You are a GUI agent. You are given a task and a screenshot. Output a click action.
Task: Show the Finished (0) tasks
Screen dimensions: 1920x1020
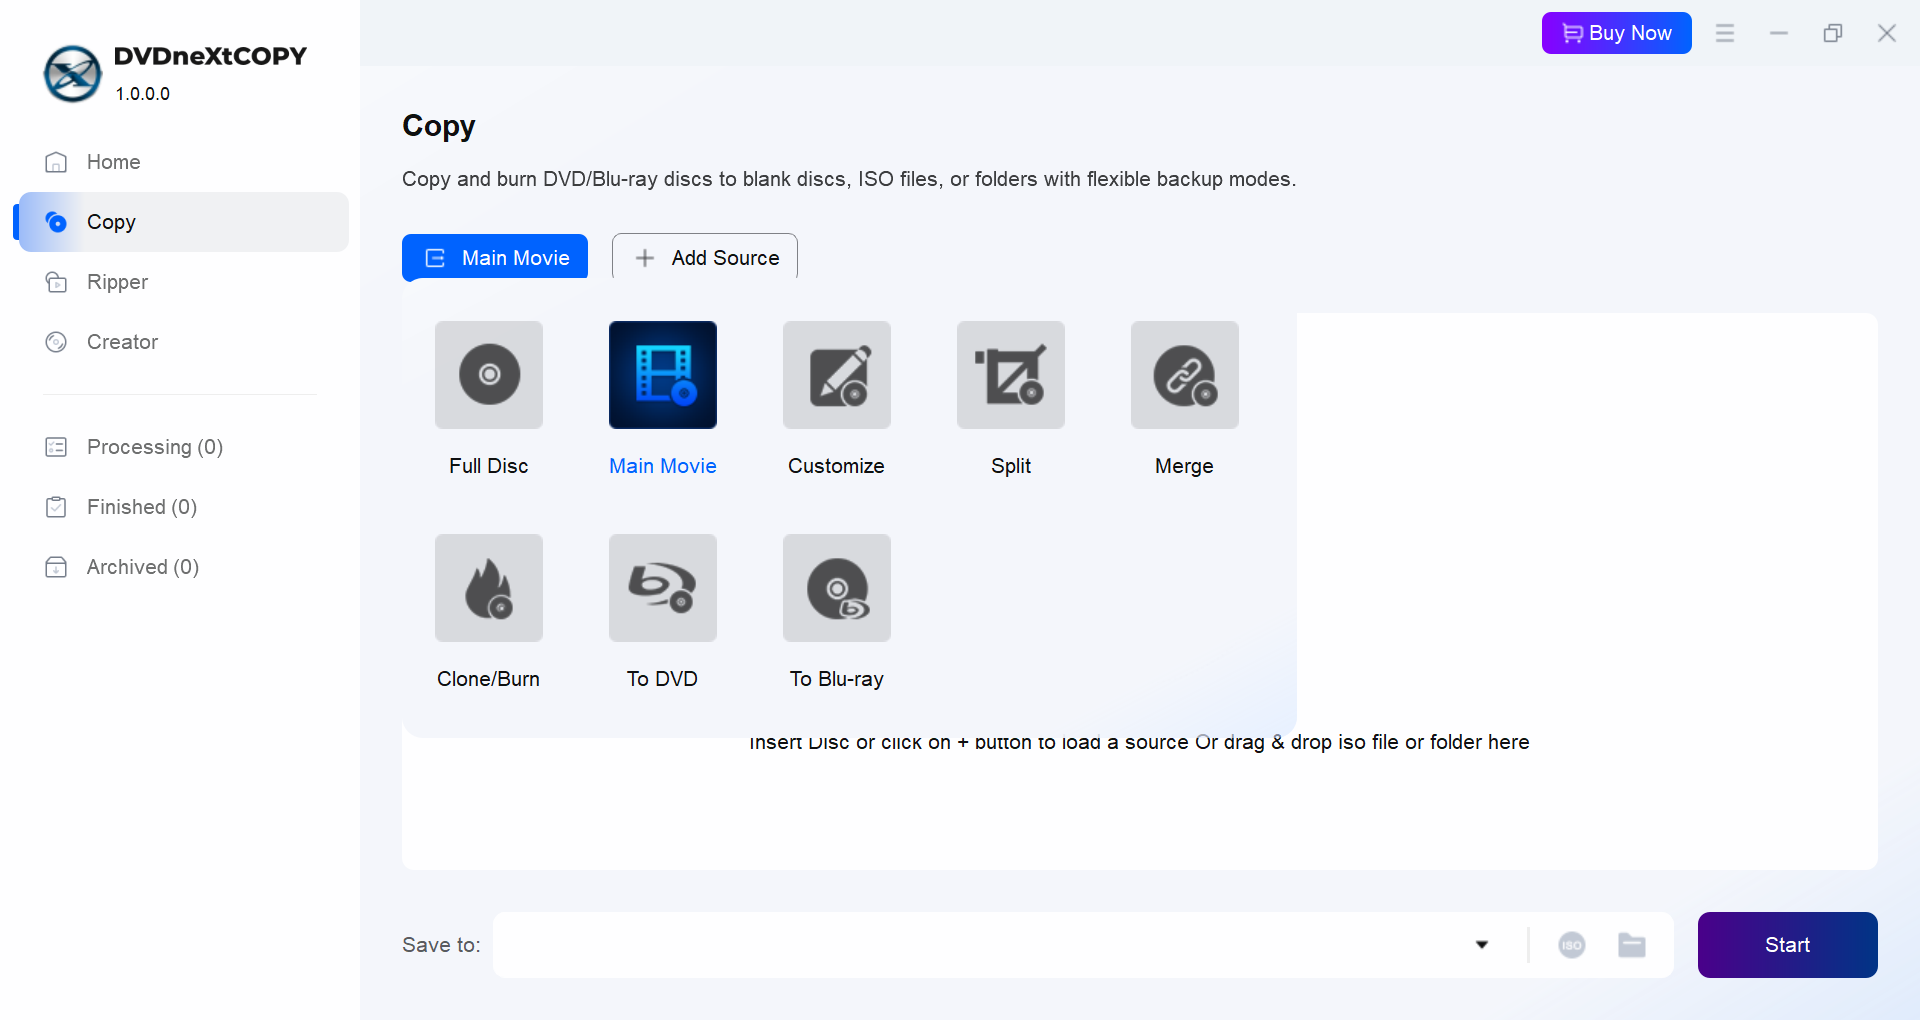pos(183,507)
